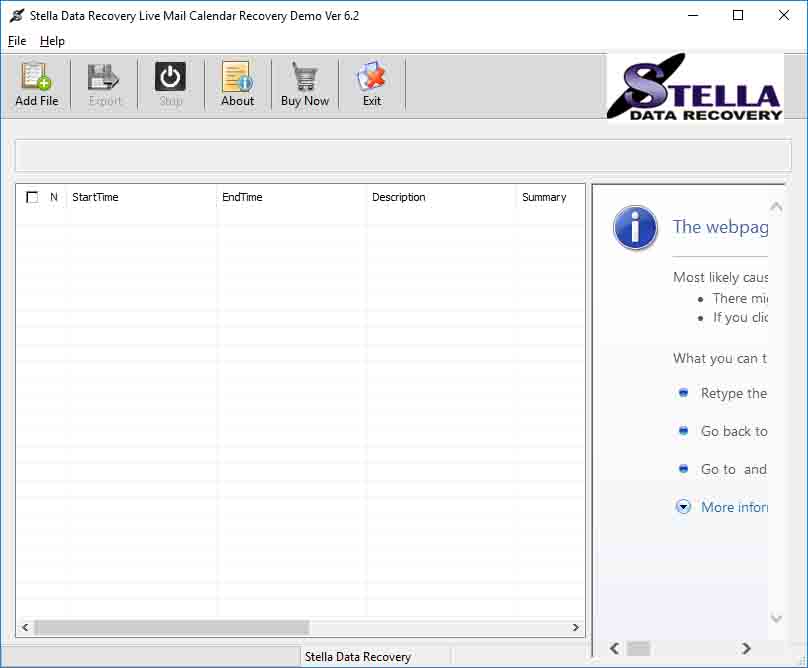
Task: Click the Buy Now shopping cart icon
Action: click(x=304, y=83)
